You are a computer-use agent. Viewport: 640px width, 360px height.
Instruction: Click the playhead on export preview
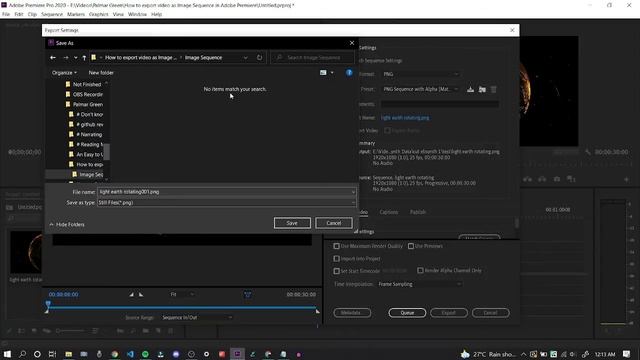click(x=48, y=304)
